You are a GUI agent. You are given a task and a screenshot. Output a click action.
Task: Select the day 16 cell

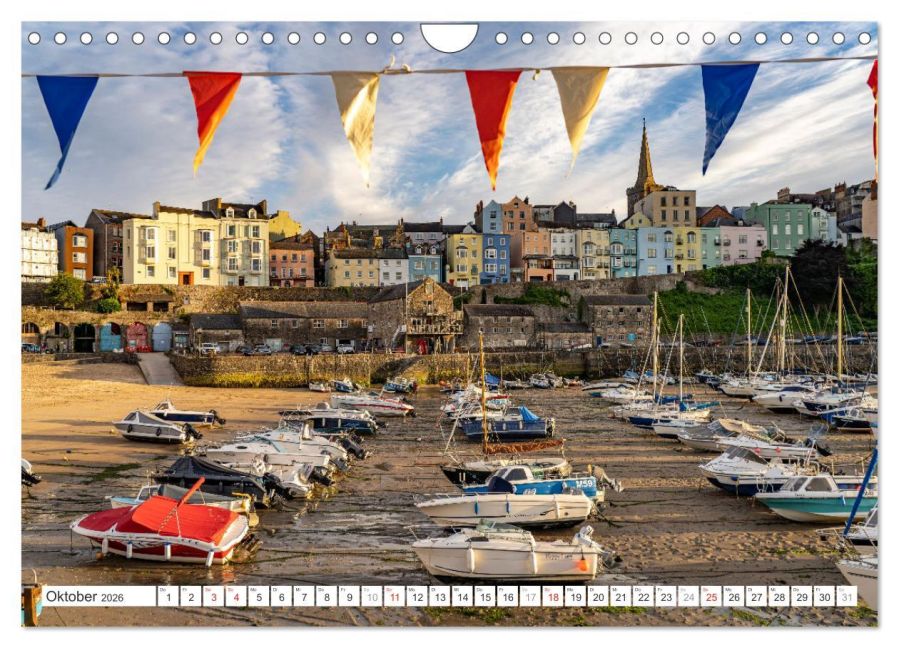click(x=507, y=596)
